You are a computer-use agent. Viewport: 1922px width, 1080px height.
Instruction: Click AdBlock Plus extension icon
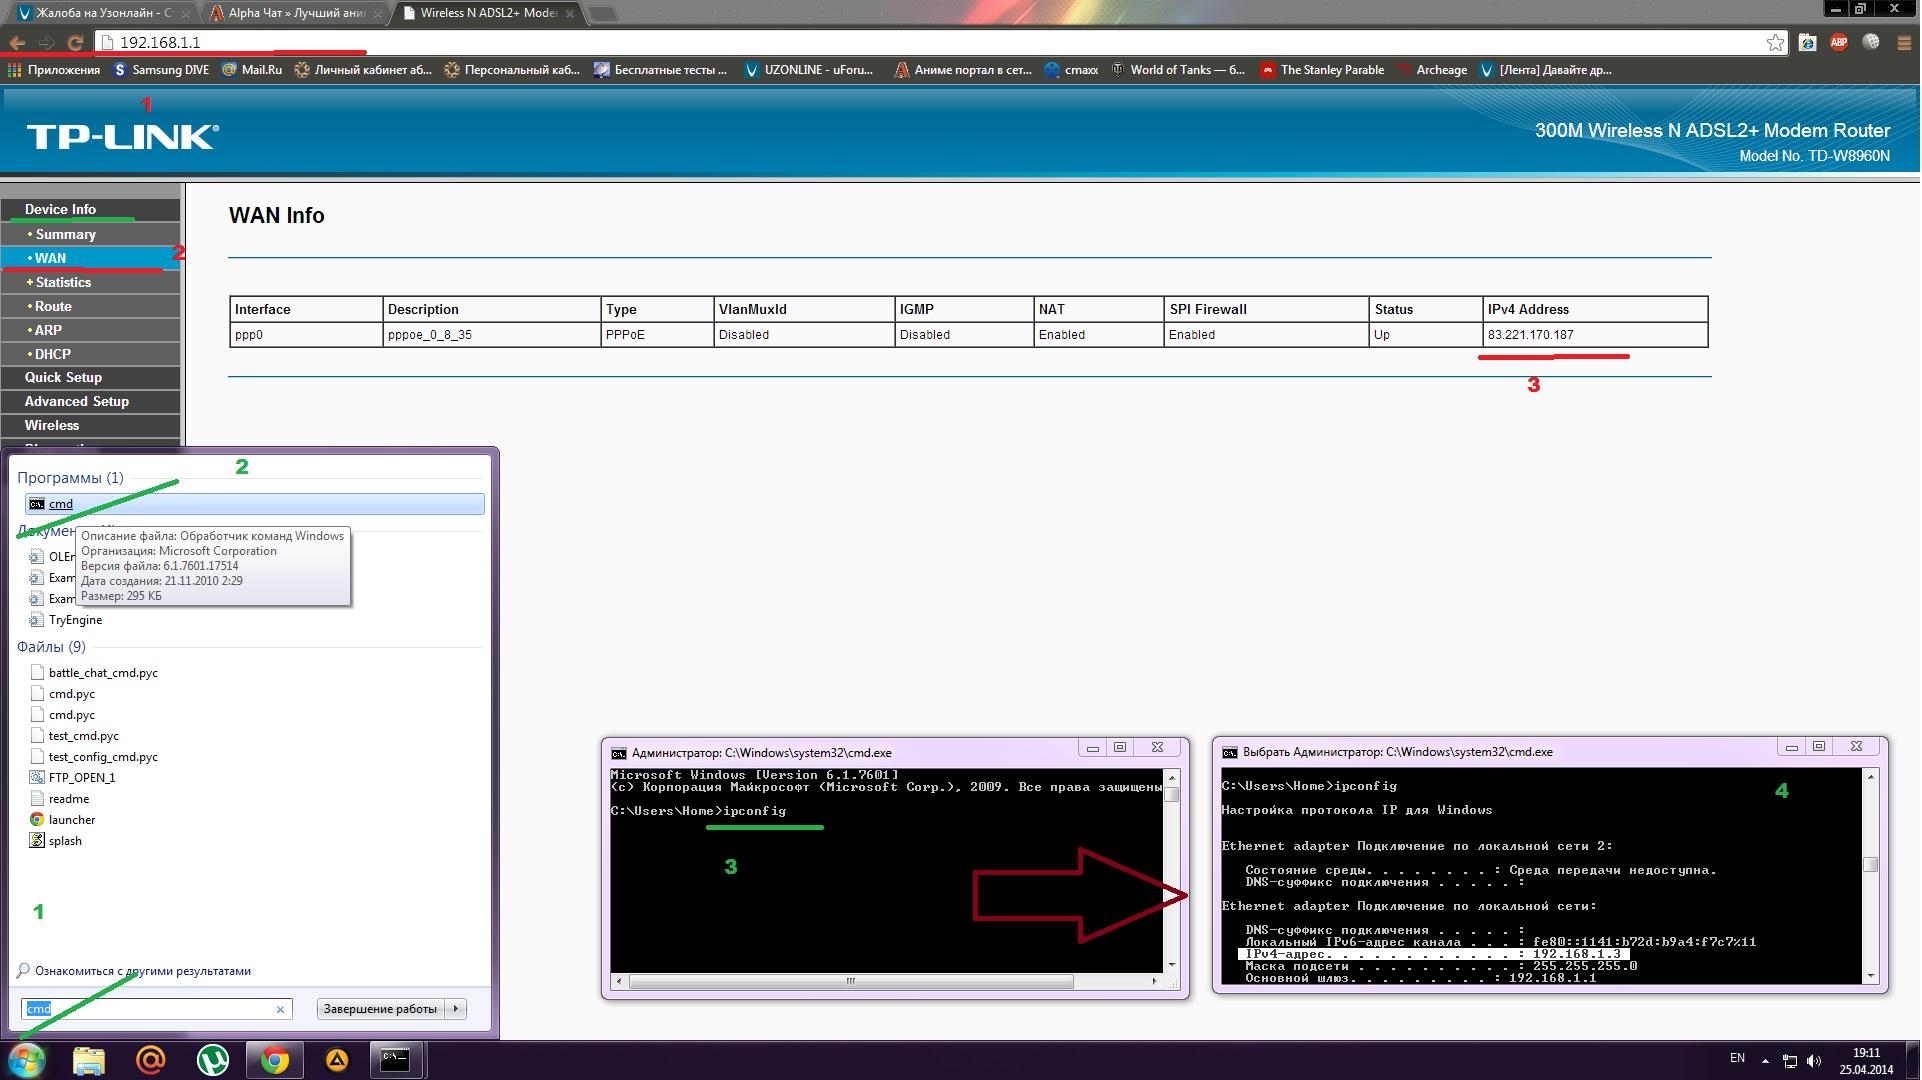(x=1839, y=42)
